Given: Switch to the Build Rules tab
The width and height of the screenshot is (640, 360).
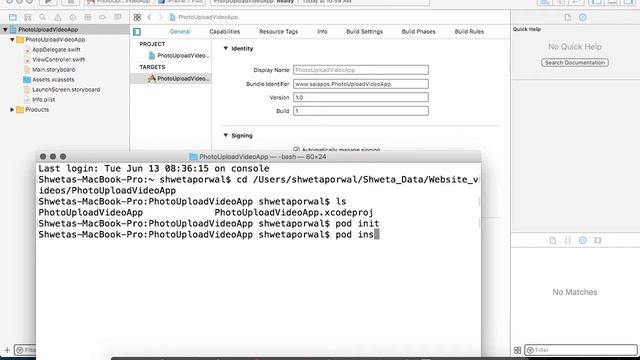Looking at the screenshot, I should (x=469, y=31).
